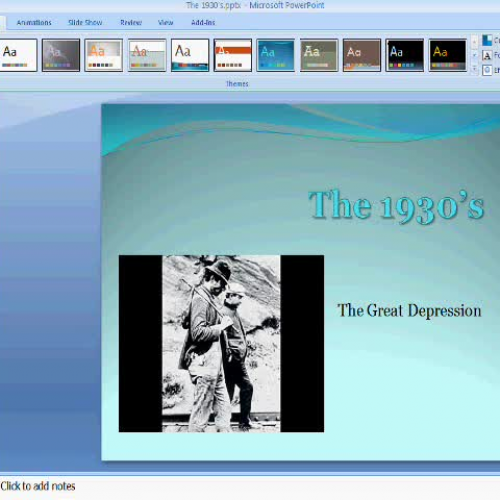This screenshot has width=500, height=500.
Task: Click the "Click to add notes" field
Action: pyautogui.click(x=250, y=487)
